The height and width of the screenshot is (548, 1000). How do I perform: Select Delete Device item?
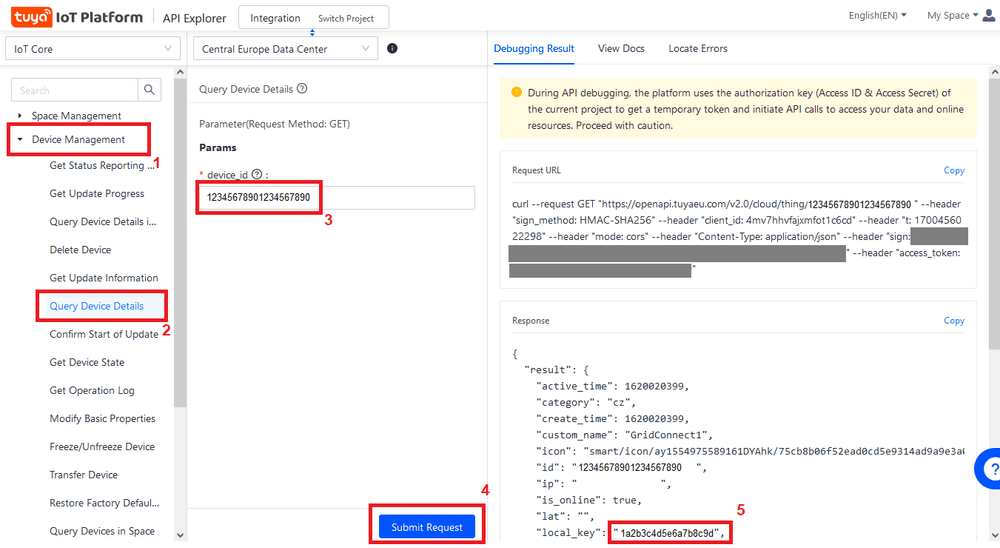(x=80, y=249)
